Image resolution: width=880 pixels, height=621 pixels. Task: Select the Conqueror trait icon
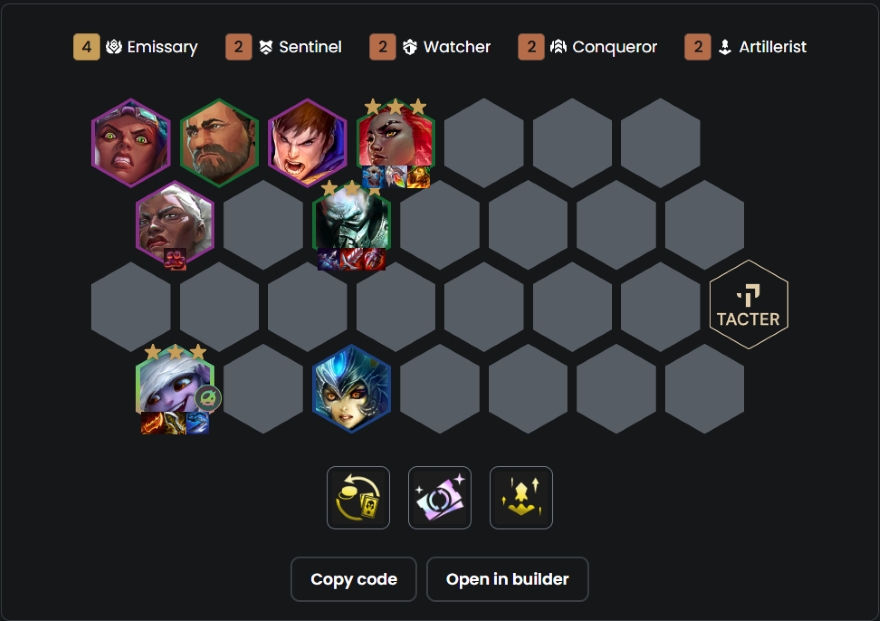pyautogui.click(x=558, y=47)
